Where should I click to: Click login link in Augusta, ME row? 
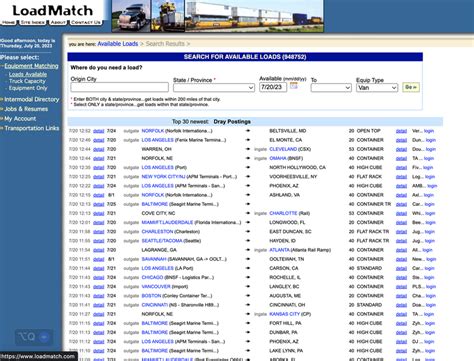click(x=431, y=296)
